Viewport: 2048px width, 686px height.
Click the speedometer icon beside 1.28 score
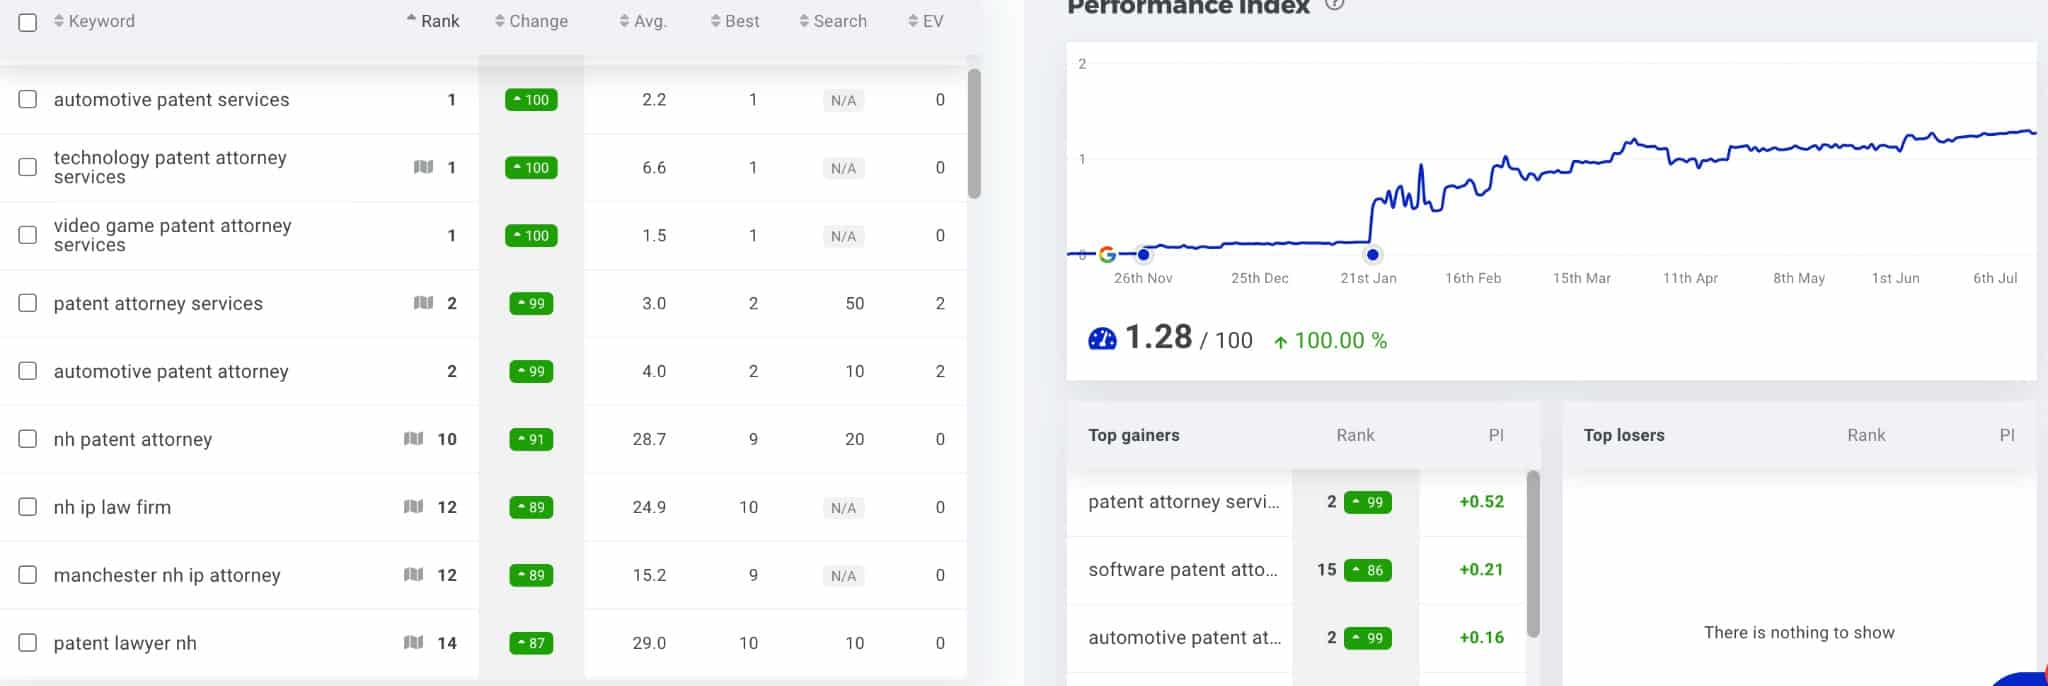(1102, 339)
